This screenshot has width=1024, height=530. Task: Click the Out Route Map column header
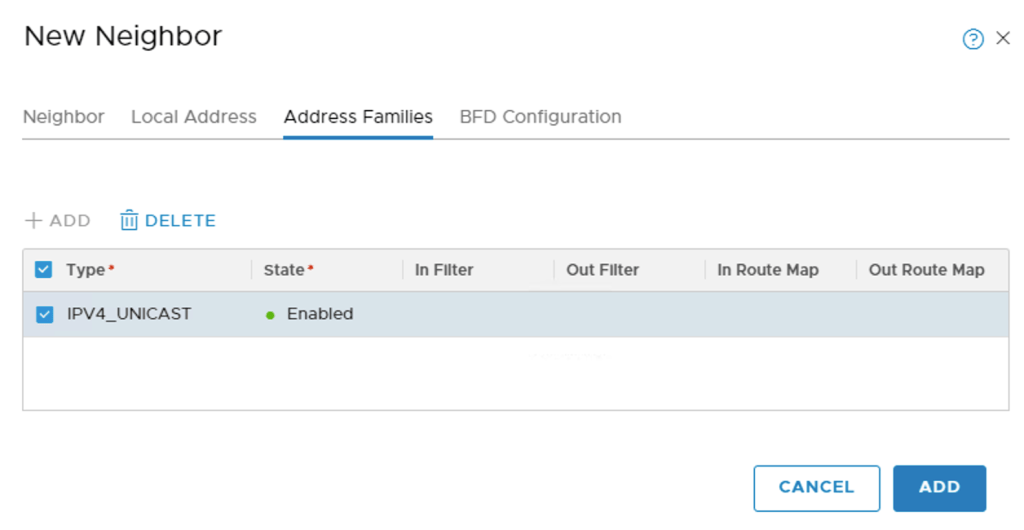tap(926, 270)
